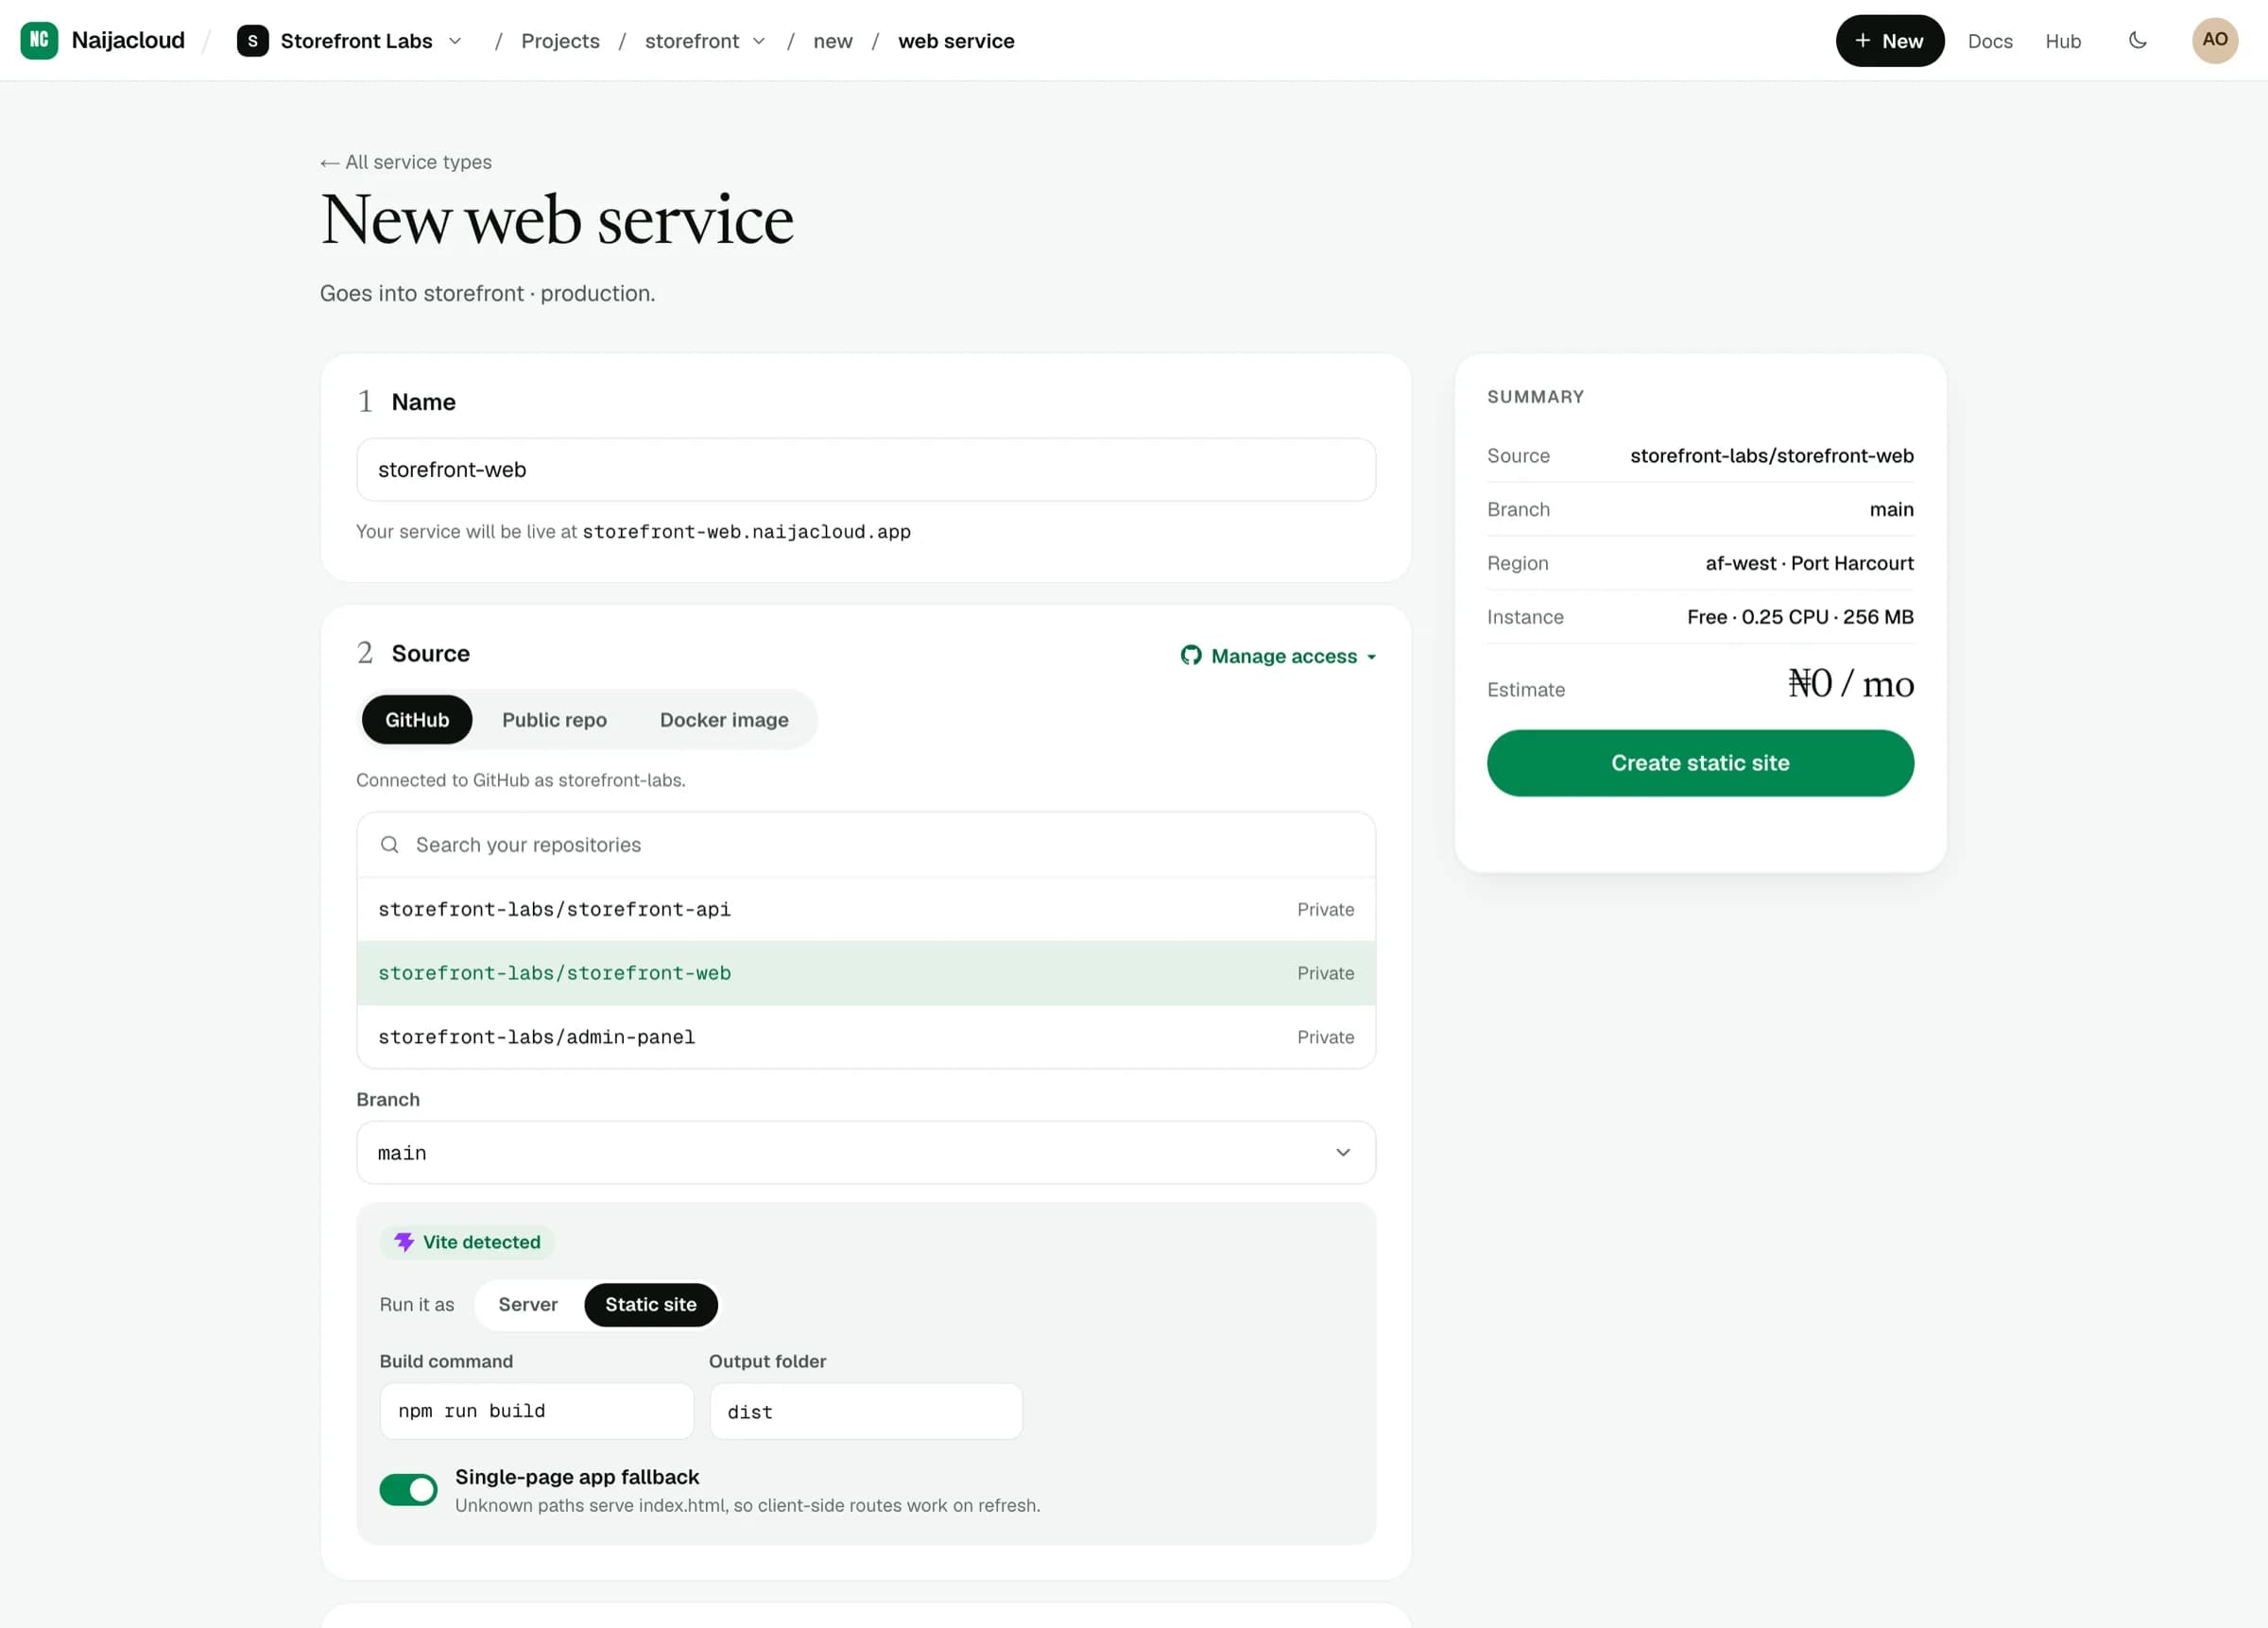Focus the Search your repositories field
This screenshot has height=1628, width=2268.
pyautogui.click(x=865, y=845)
